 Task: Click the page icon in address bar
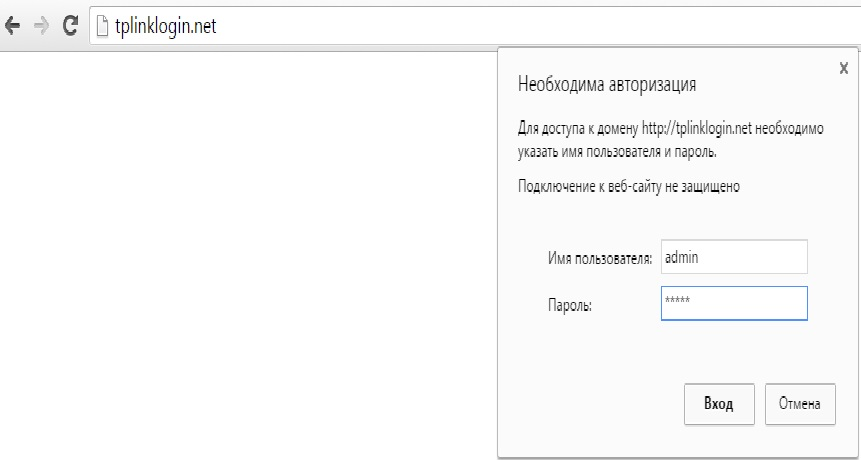point(100,27)
